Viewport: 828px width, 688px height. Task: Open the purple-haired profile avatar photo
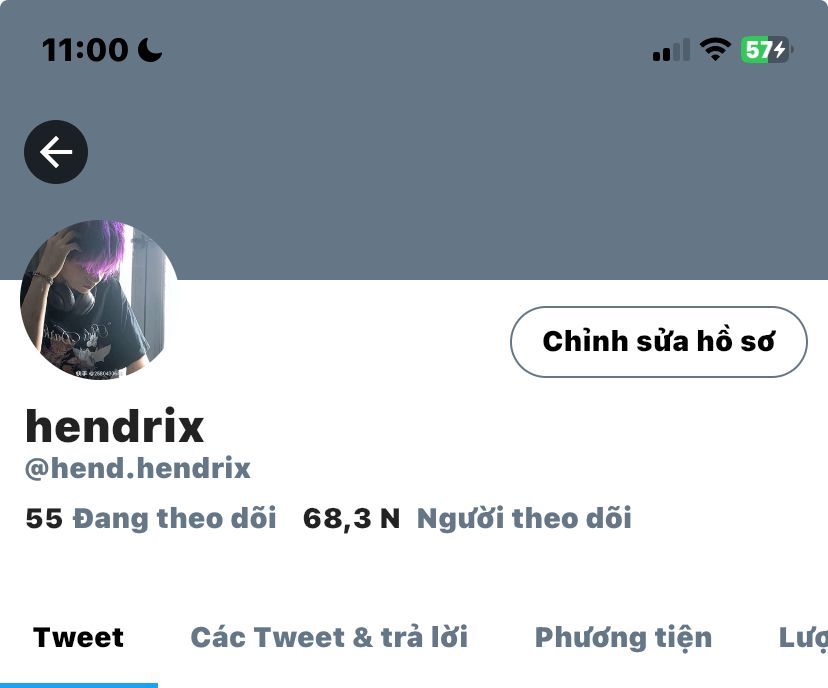coord(99,299)
